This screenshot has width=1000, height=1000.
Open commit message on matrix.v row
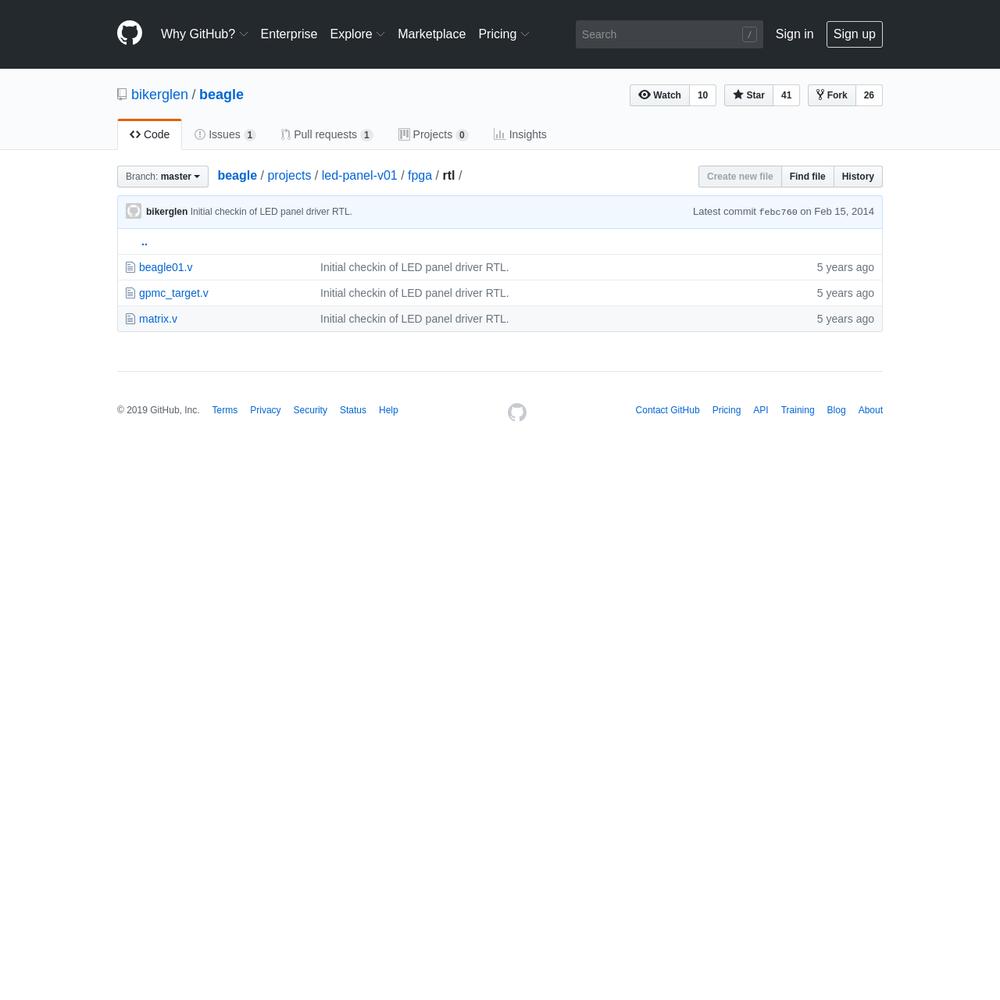tap(415, 319)
